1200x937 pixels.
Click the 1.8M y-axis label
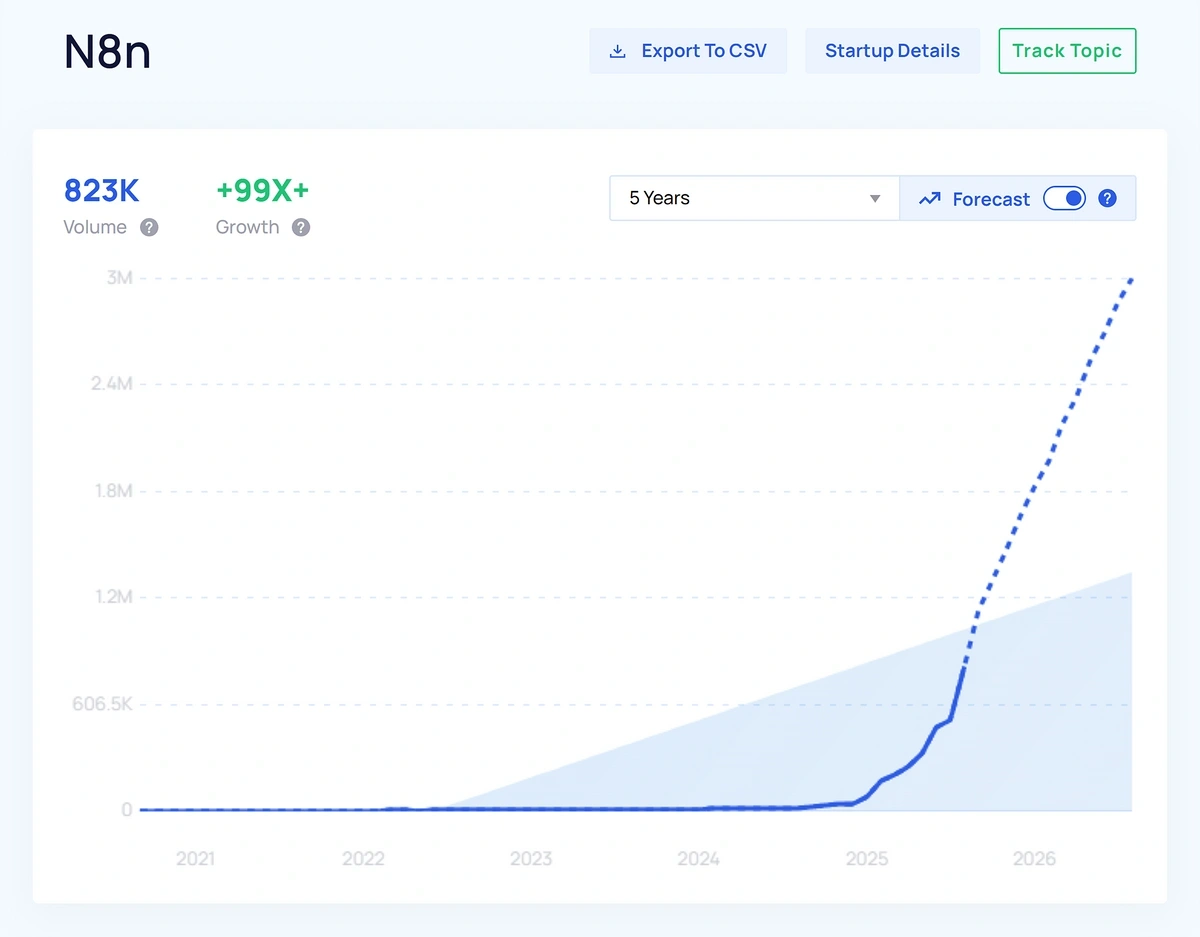pos(112,491)
